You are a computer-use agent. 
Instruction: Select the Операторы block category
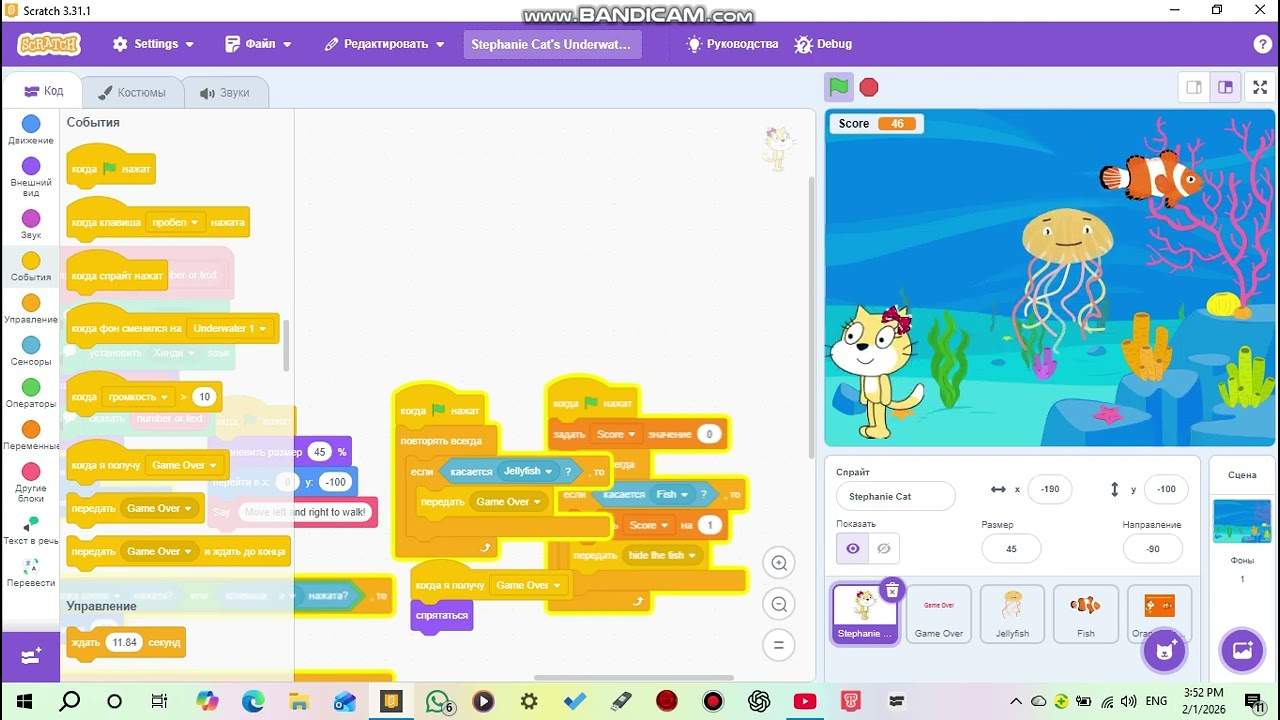(31, 392)
